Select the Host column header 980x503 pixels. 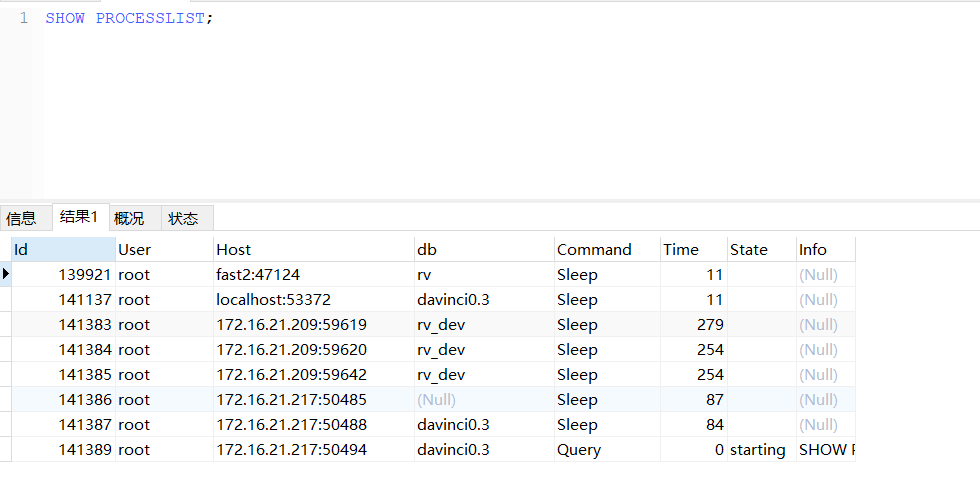coord(312,249)
